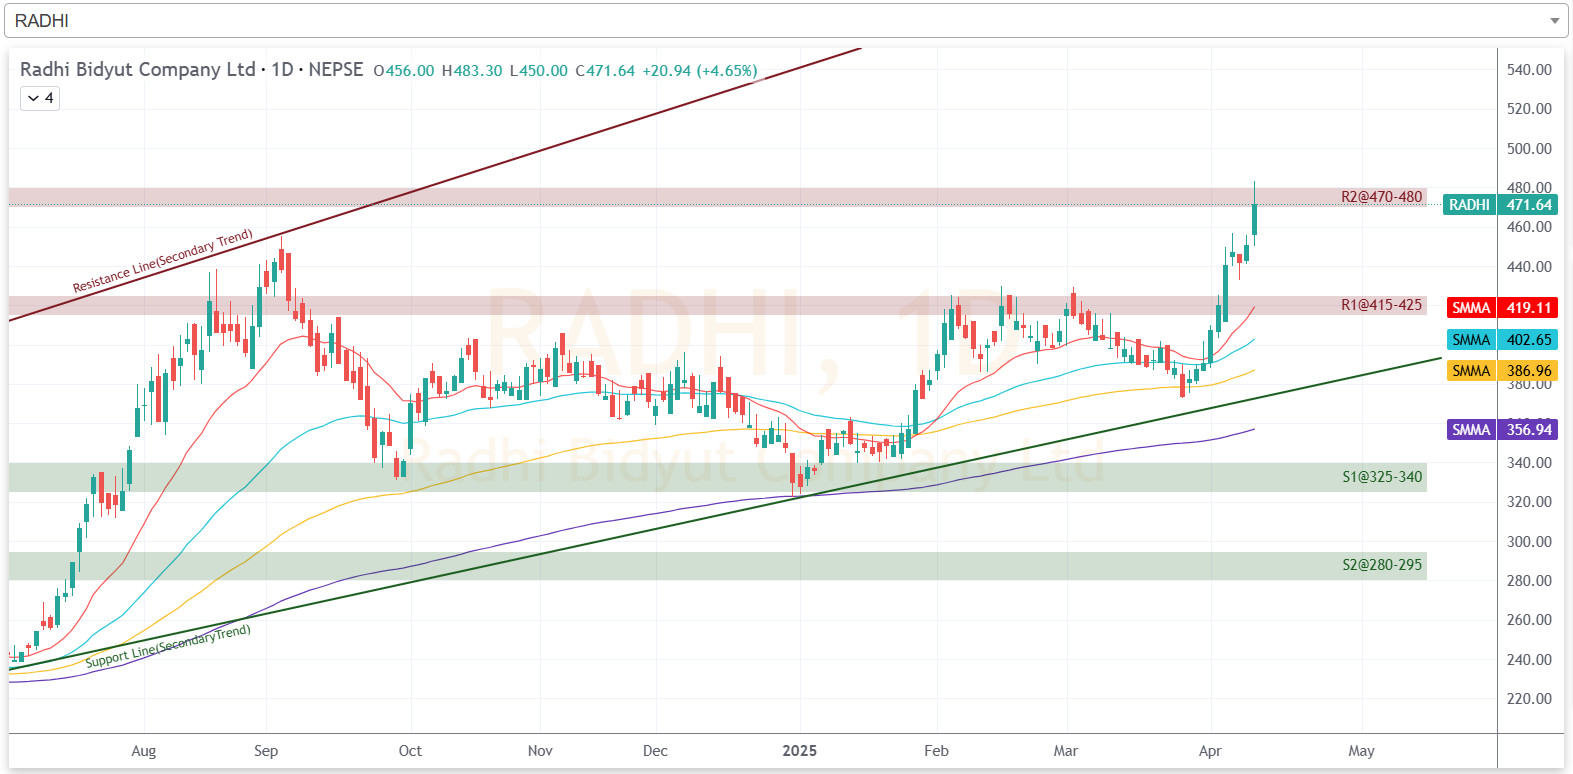
Task: Click the Support Line (Secondary Trend) text
Action: tap(168, 647)
